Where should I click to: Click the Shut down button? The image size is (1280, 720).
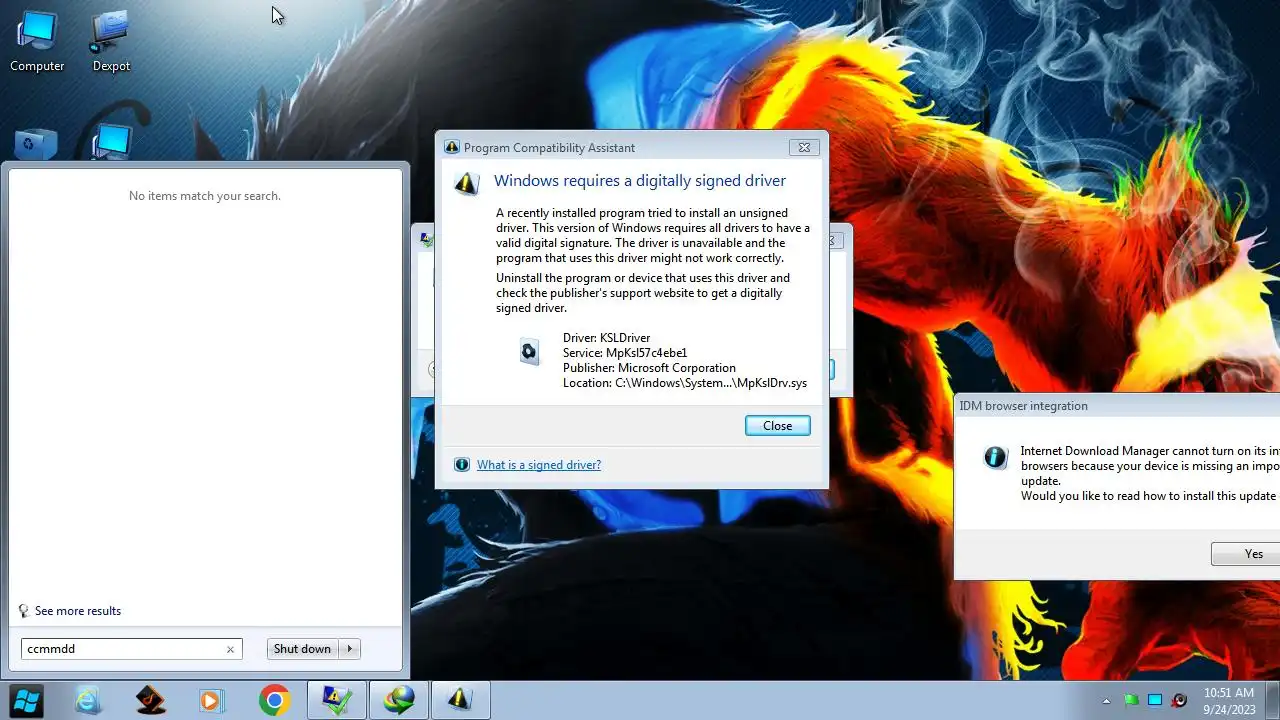[x=302, y=649]
